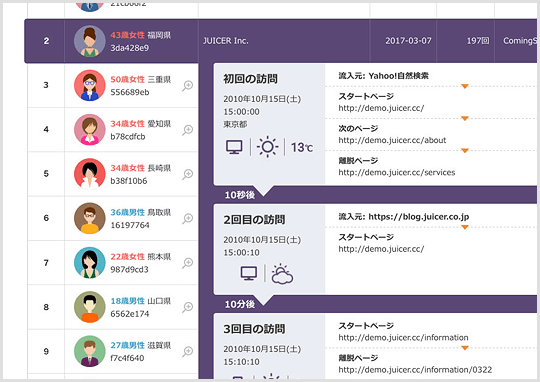
Task: Select row with 36歳男性 鳥取県
Action: pyautogui.click(x=113, y=218)
